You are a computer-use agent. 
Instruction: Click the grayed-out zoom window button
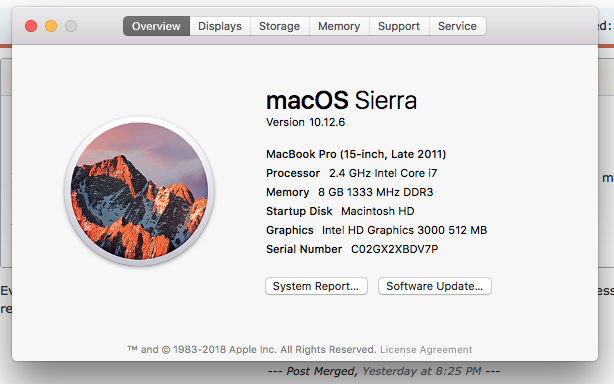pyautogui.click(x=71, y=26)
